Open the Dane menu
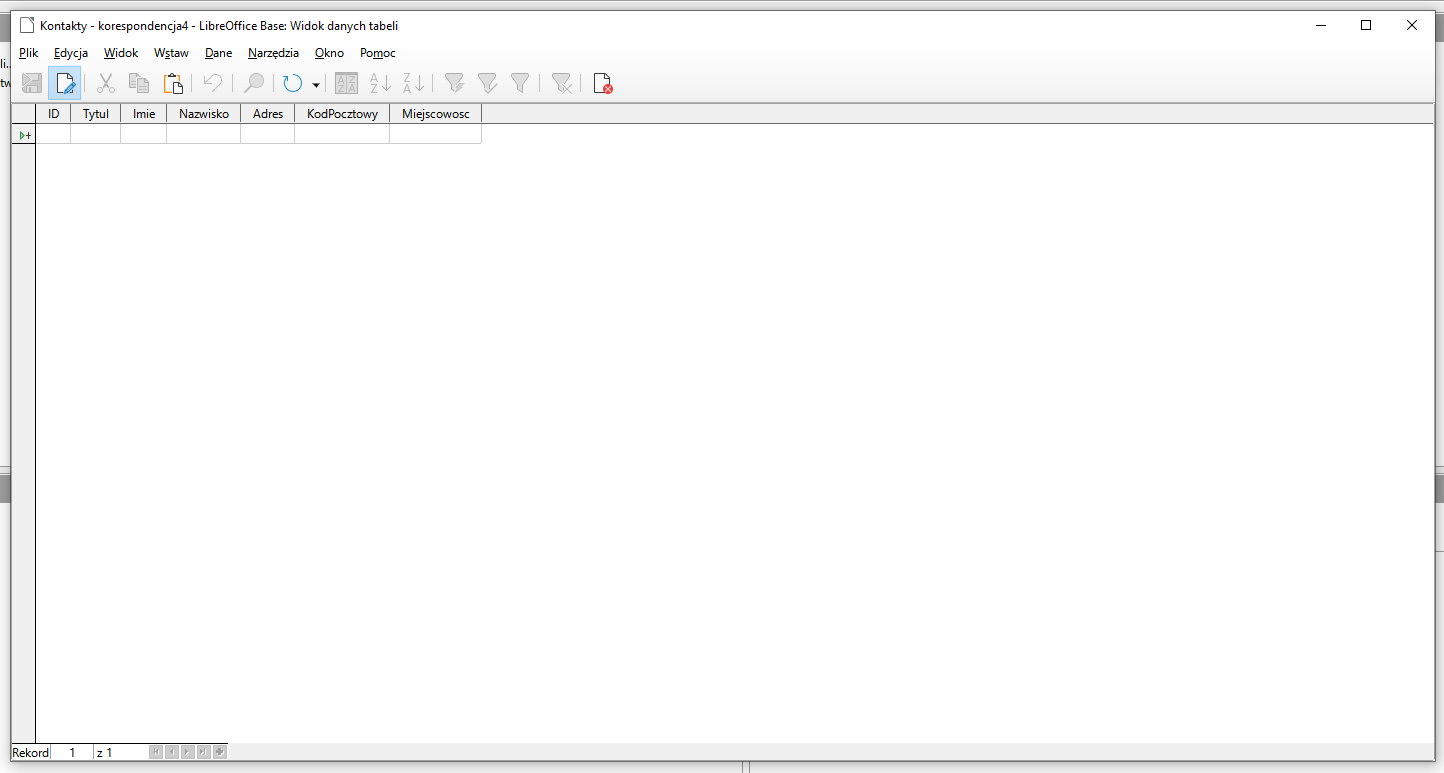This screenshot has height=773, width=1444. tap(218, 53)
